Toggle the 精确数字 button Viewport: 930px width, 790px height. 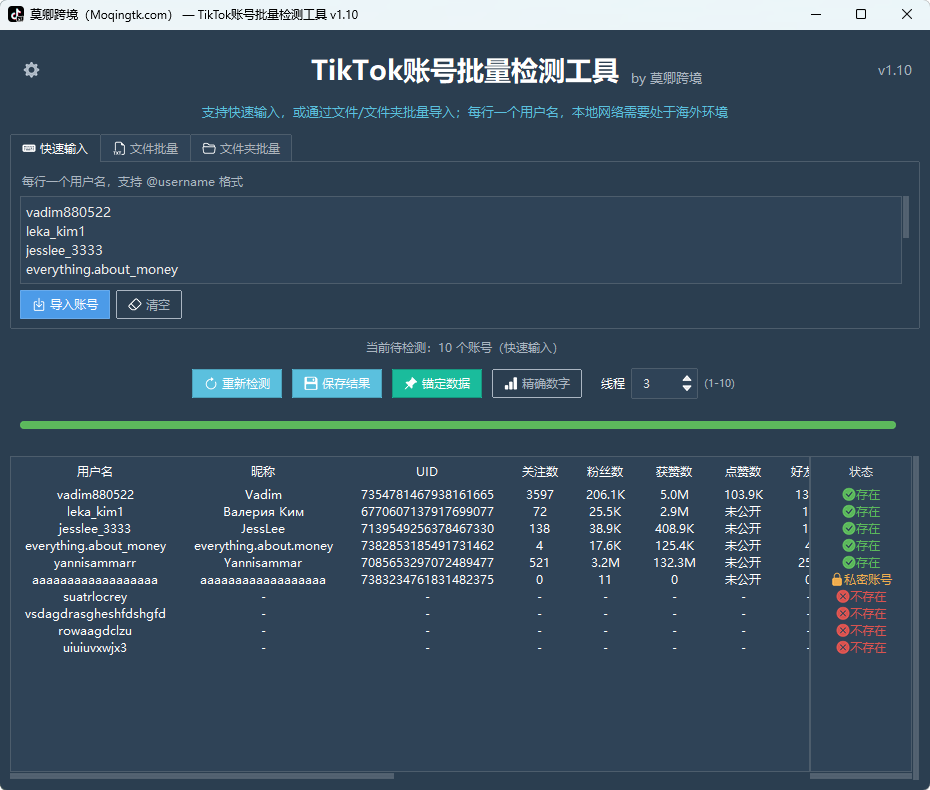[537, 384]
